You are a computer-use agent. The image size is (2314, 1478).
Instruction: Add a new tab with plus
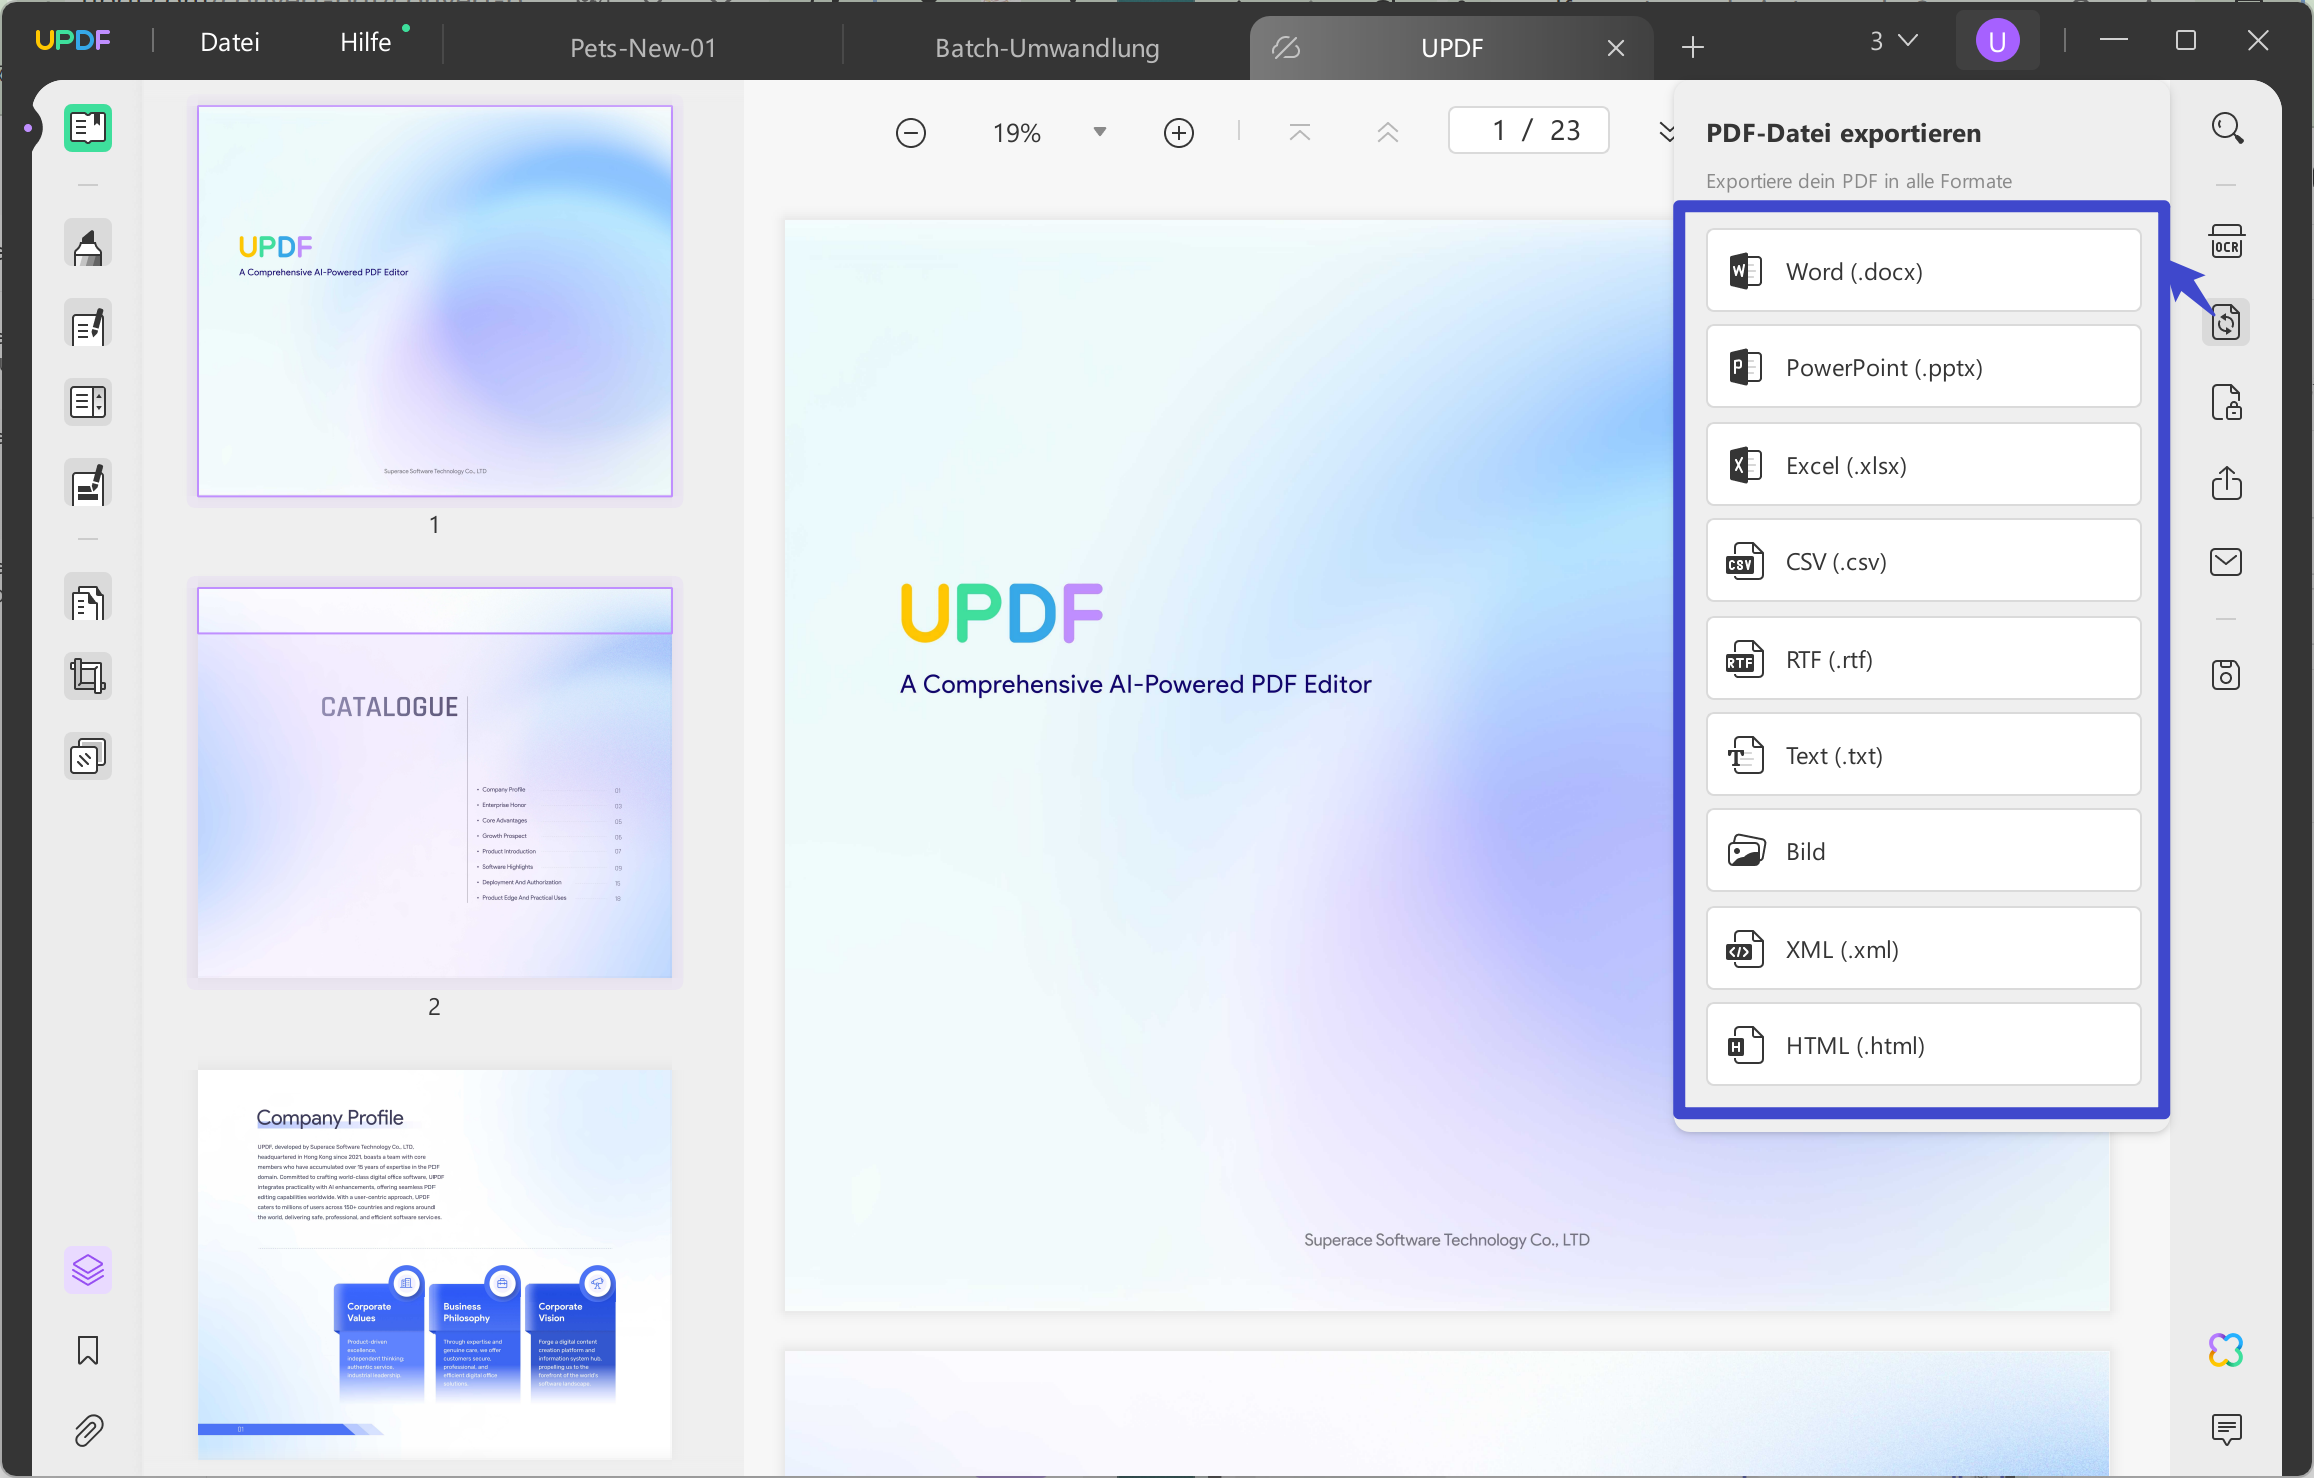pyautogui.click(x=1693, y=47)
